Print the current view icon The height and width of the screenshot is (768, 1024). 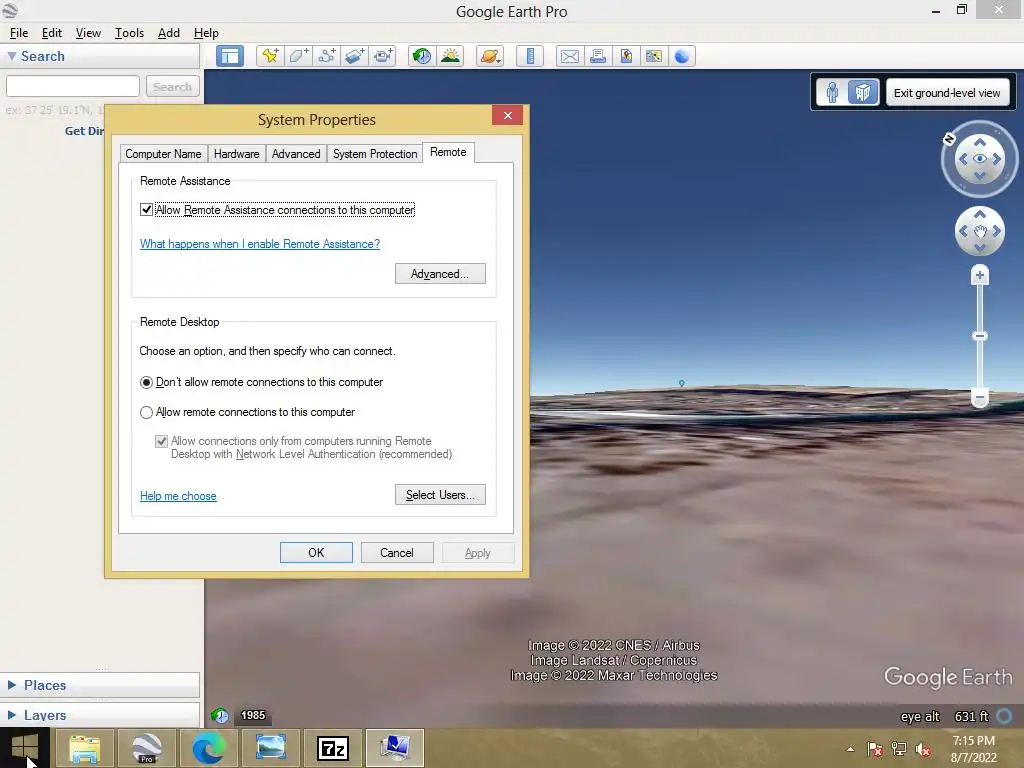click(x=598, y=56)
